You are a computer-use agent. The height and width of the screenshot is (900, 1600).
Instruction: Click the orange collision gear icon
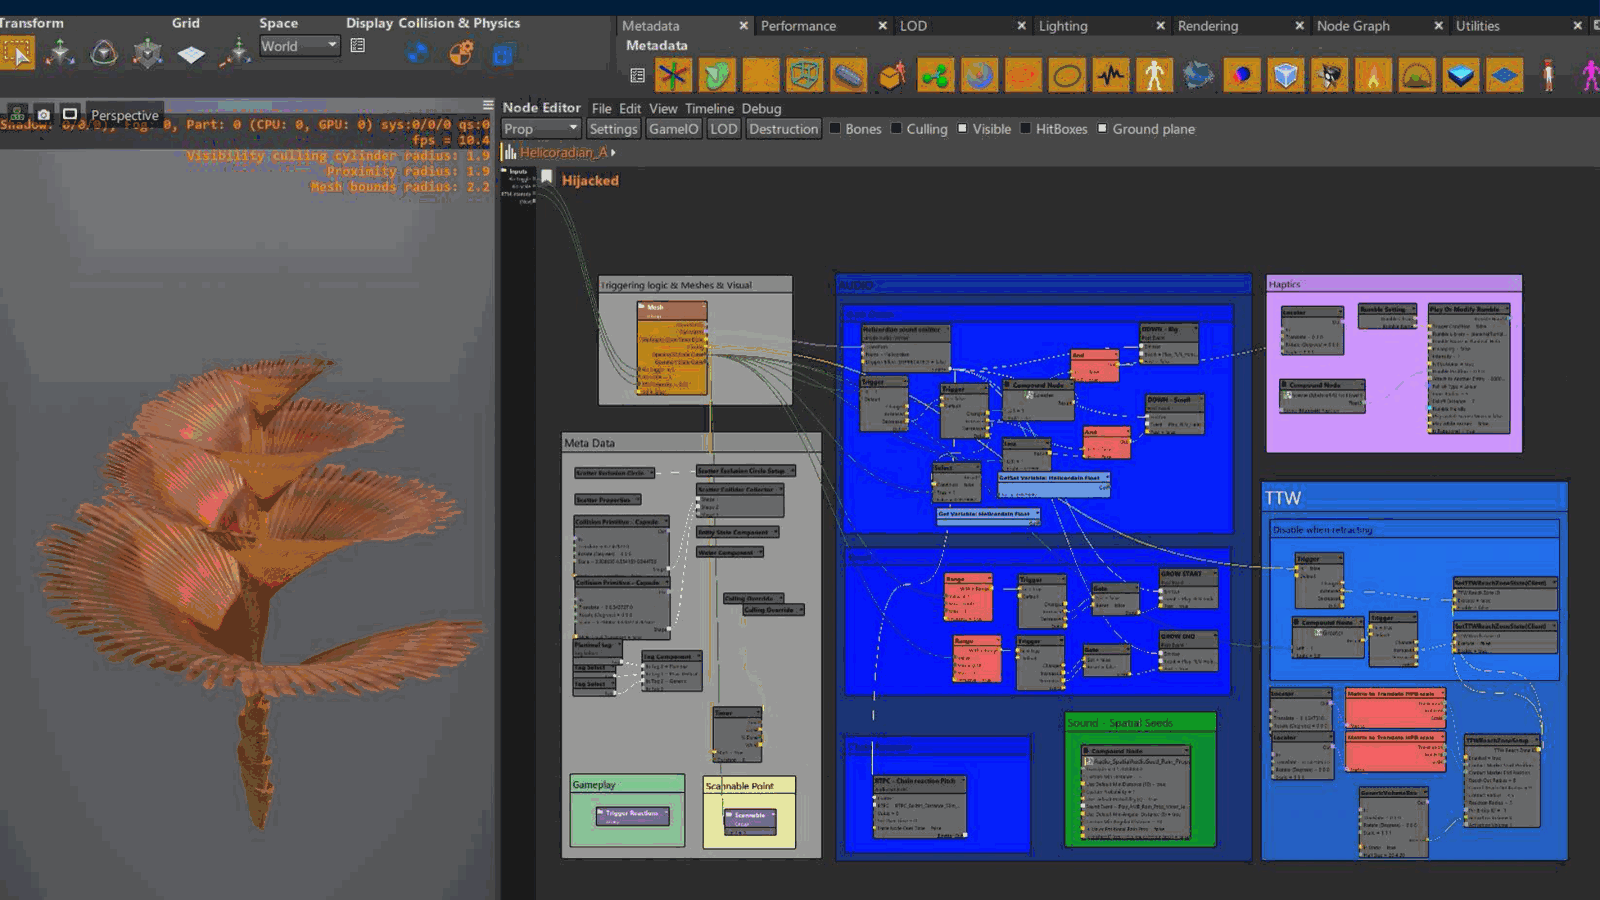(x=461, y=52)
